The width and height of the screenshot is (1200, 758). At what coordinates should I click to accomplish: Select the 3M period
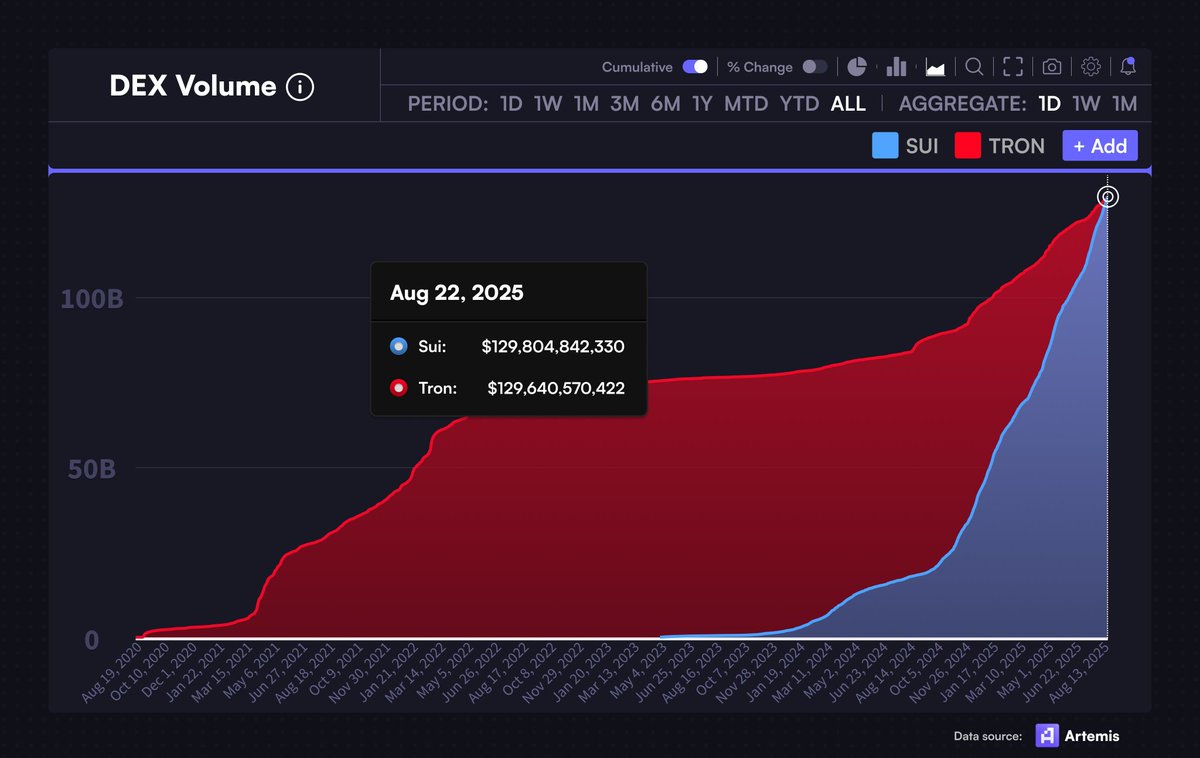(x=625, y=104)
